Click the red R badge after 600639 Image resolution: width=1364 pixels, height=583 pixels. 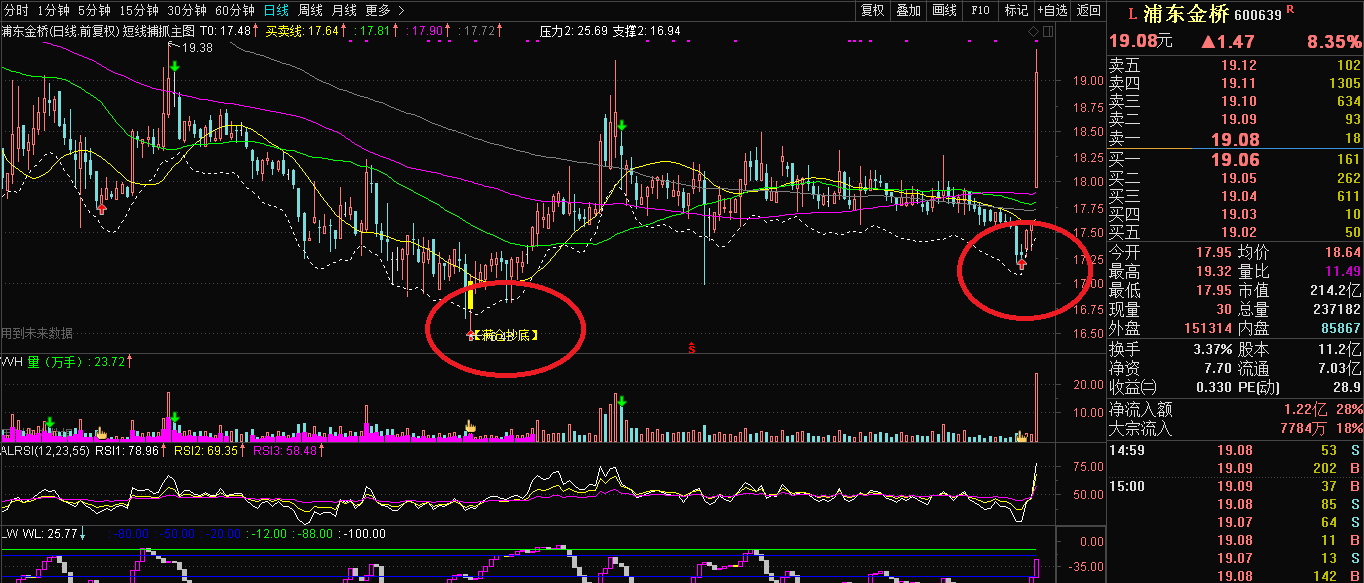point(1290,10)
